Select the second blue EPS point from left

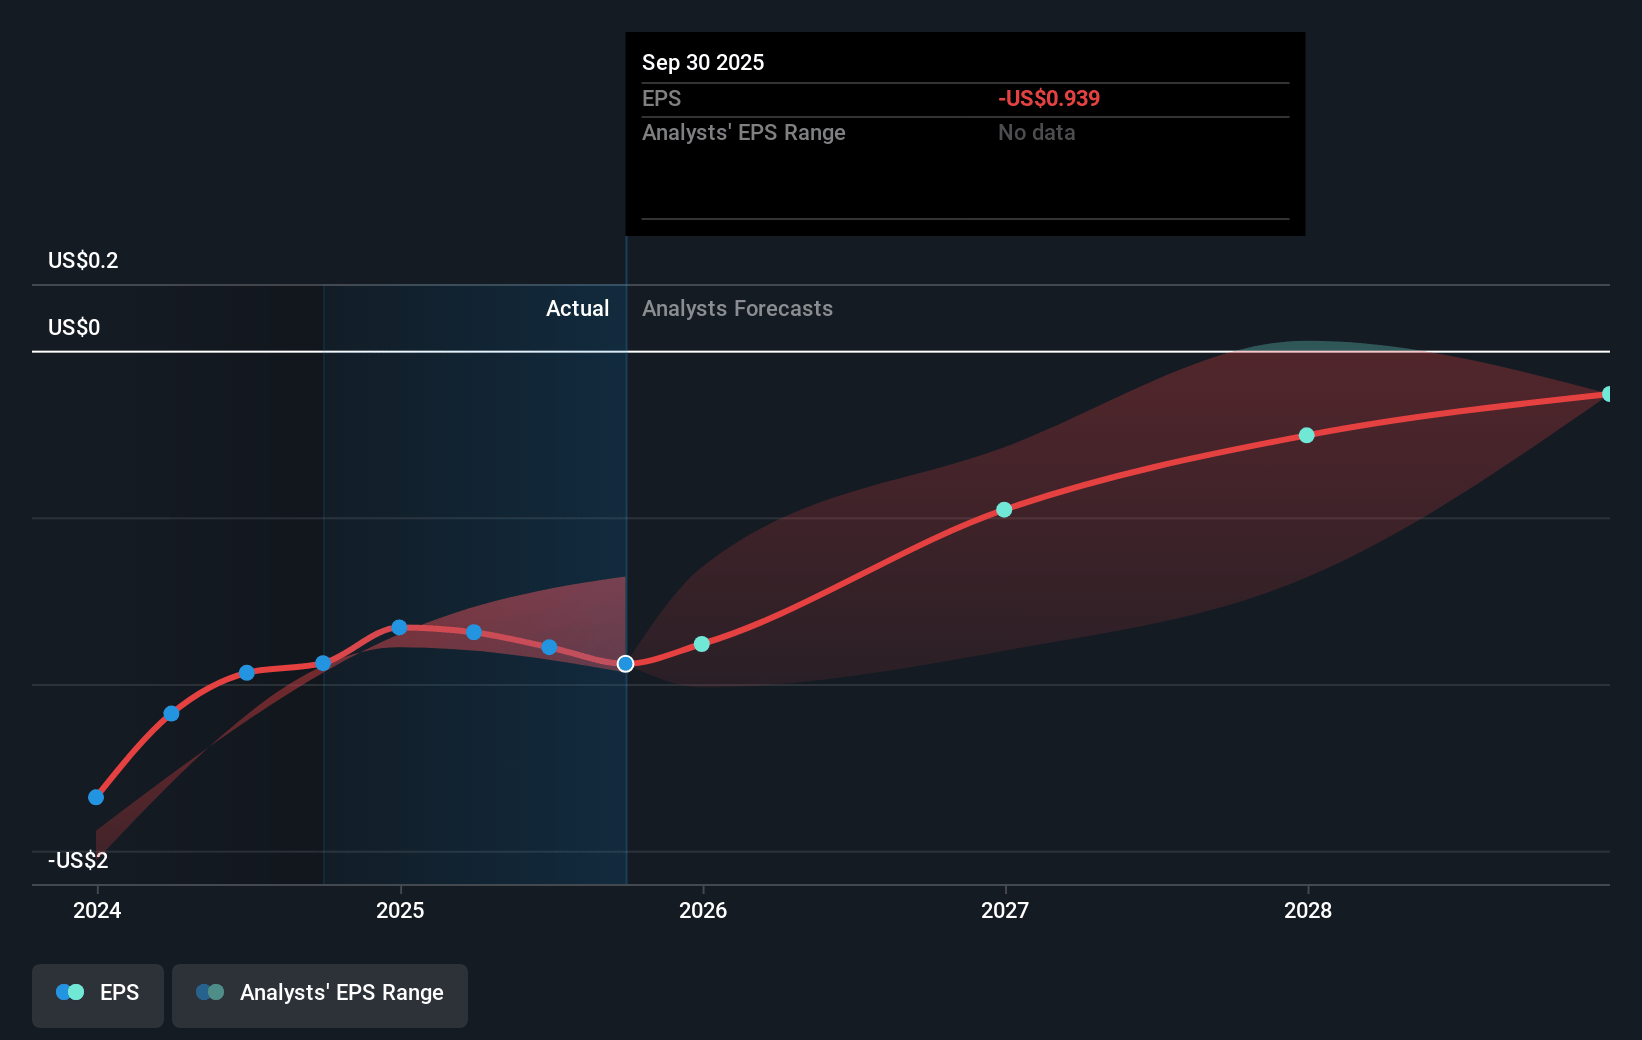tap(171, 713)
